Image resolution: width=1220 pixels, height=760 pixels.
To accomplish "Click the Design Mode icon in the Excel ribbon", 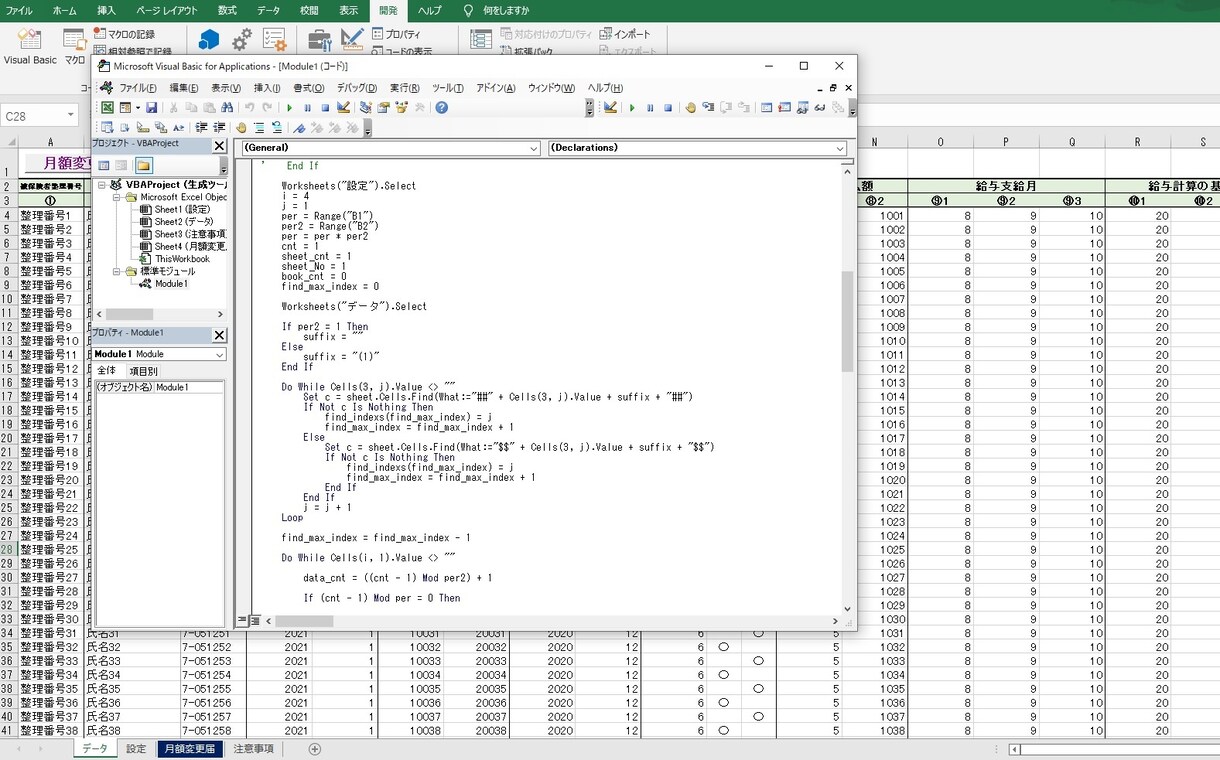I will click(352, 40).
